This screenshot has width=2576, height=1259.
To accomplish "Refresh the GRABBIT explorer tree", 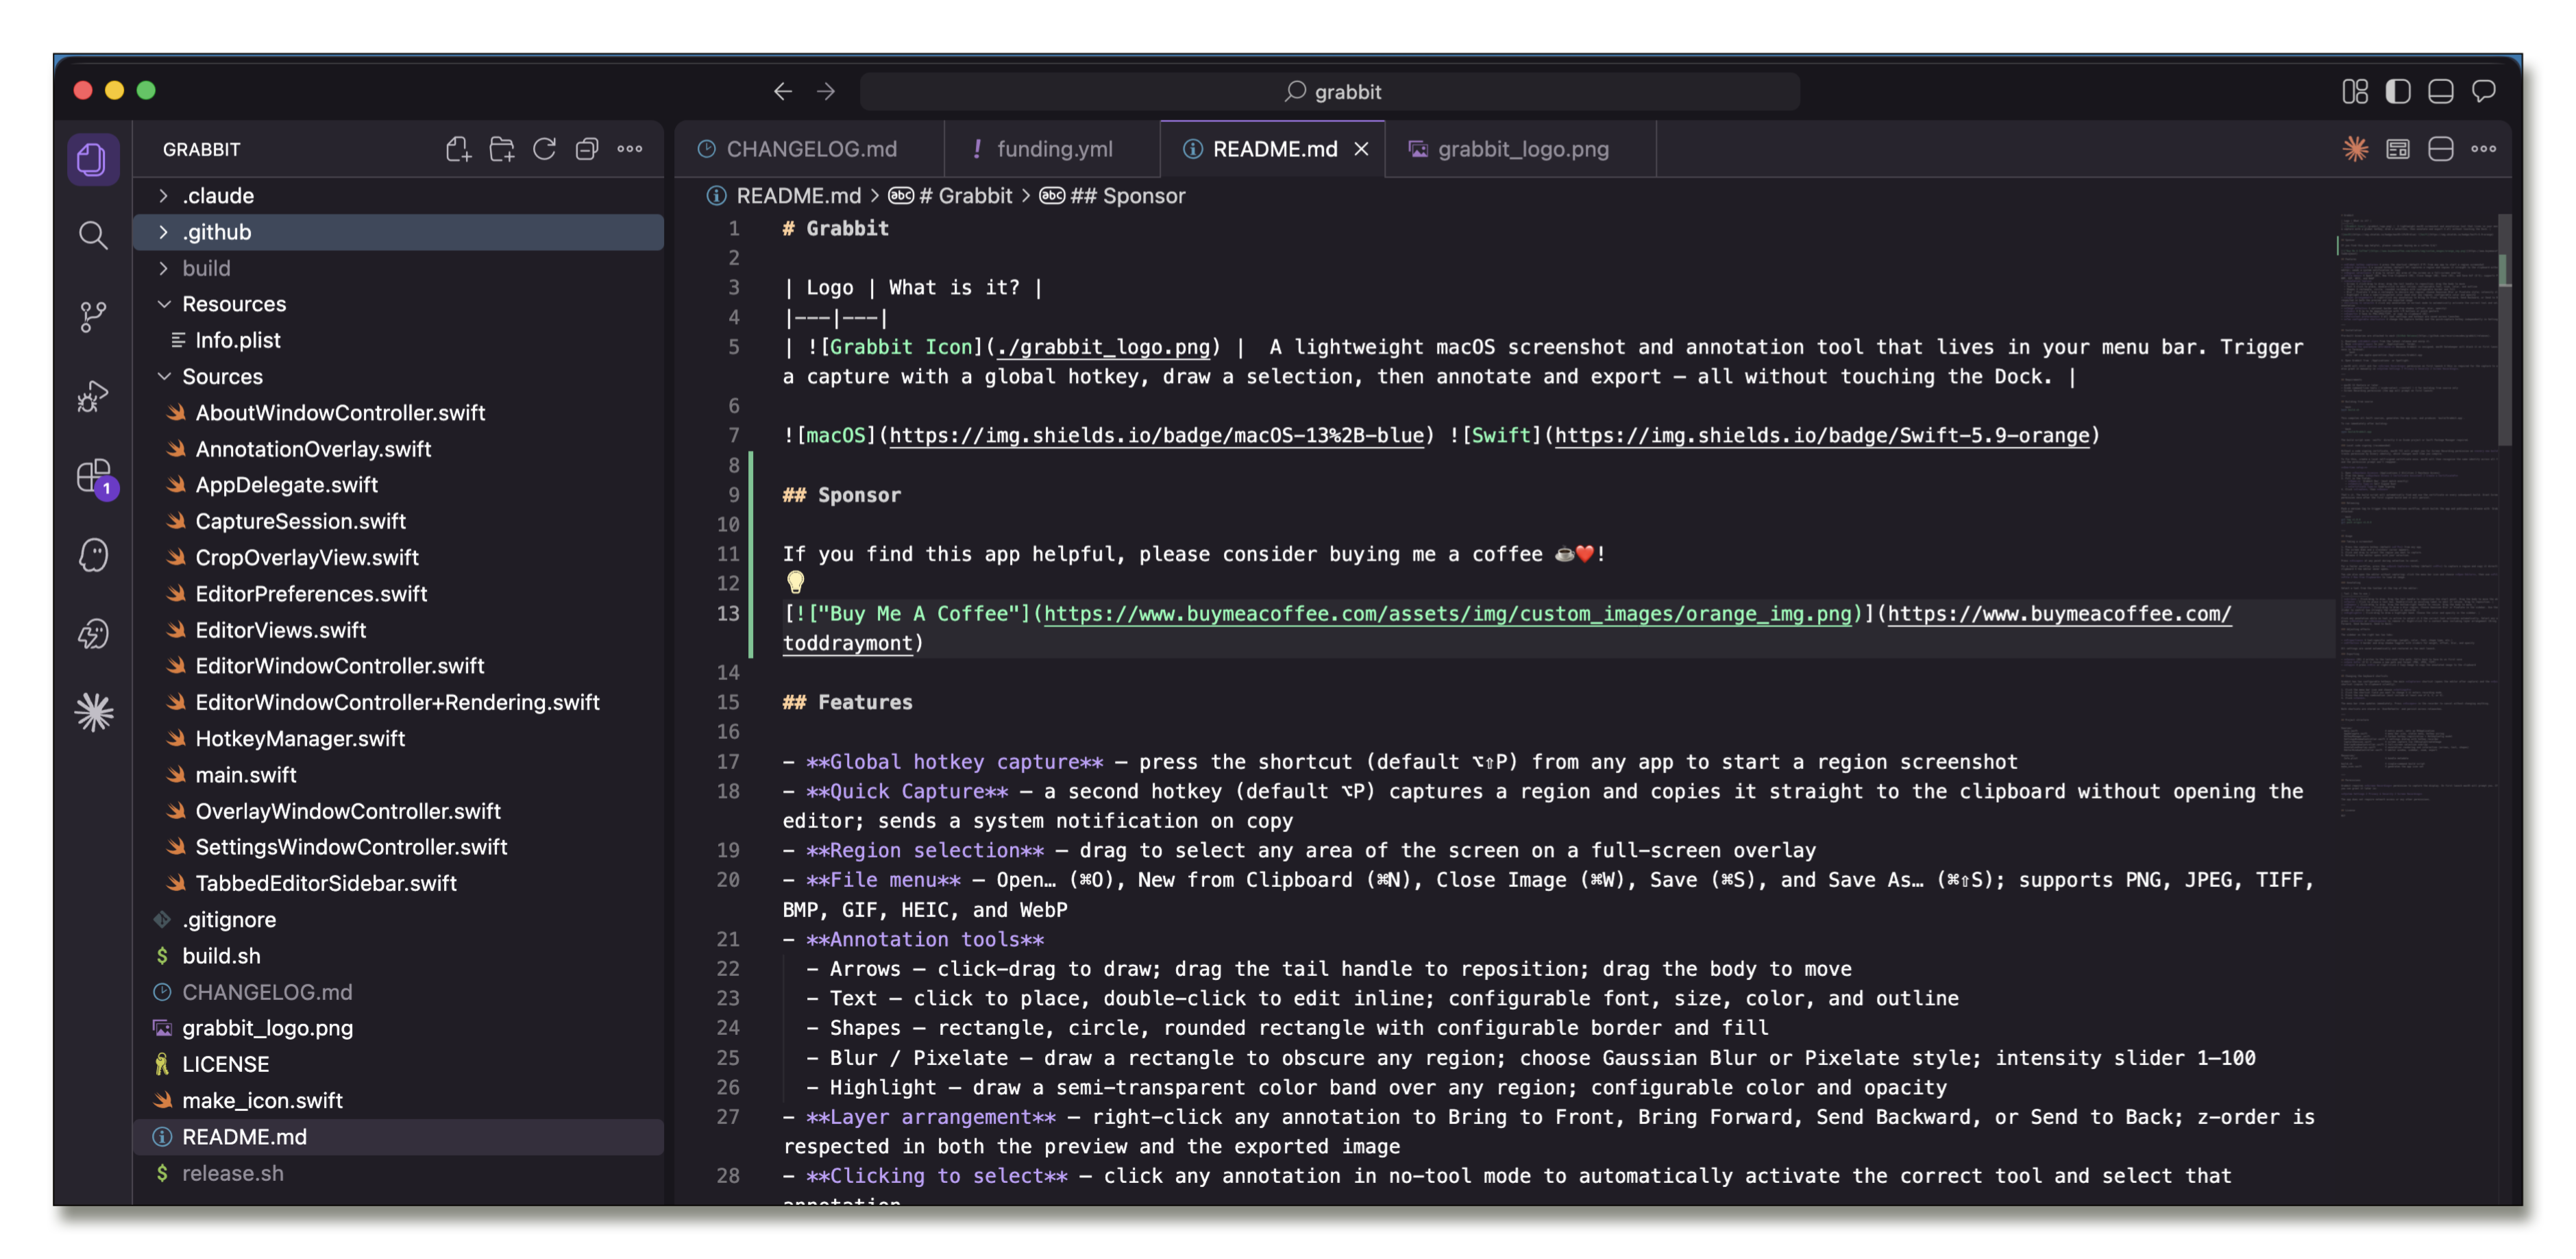I will [544, 149].
